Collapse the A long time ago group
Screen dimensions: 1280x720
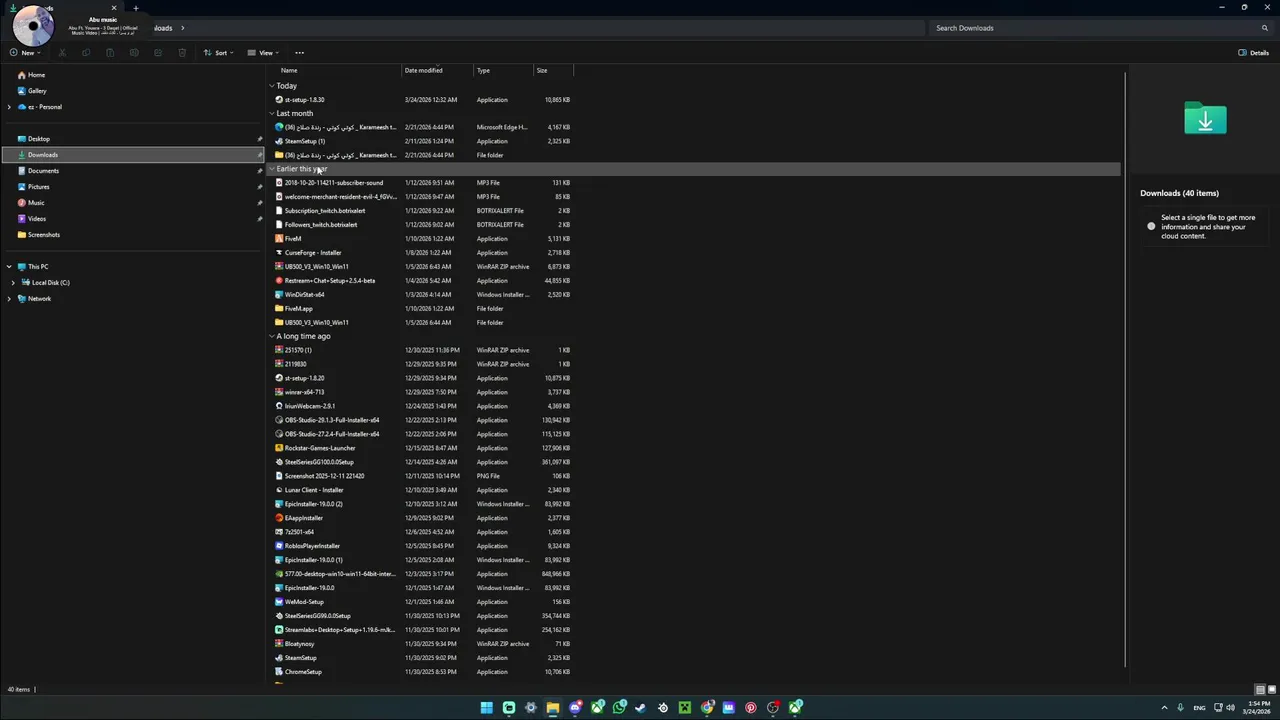(272, 336)
